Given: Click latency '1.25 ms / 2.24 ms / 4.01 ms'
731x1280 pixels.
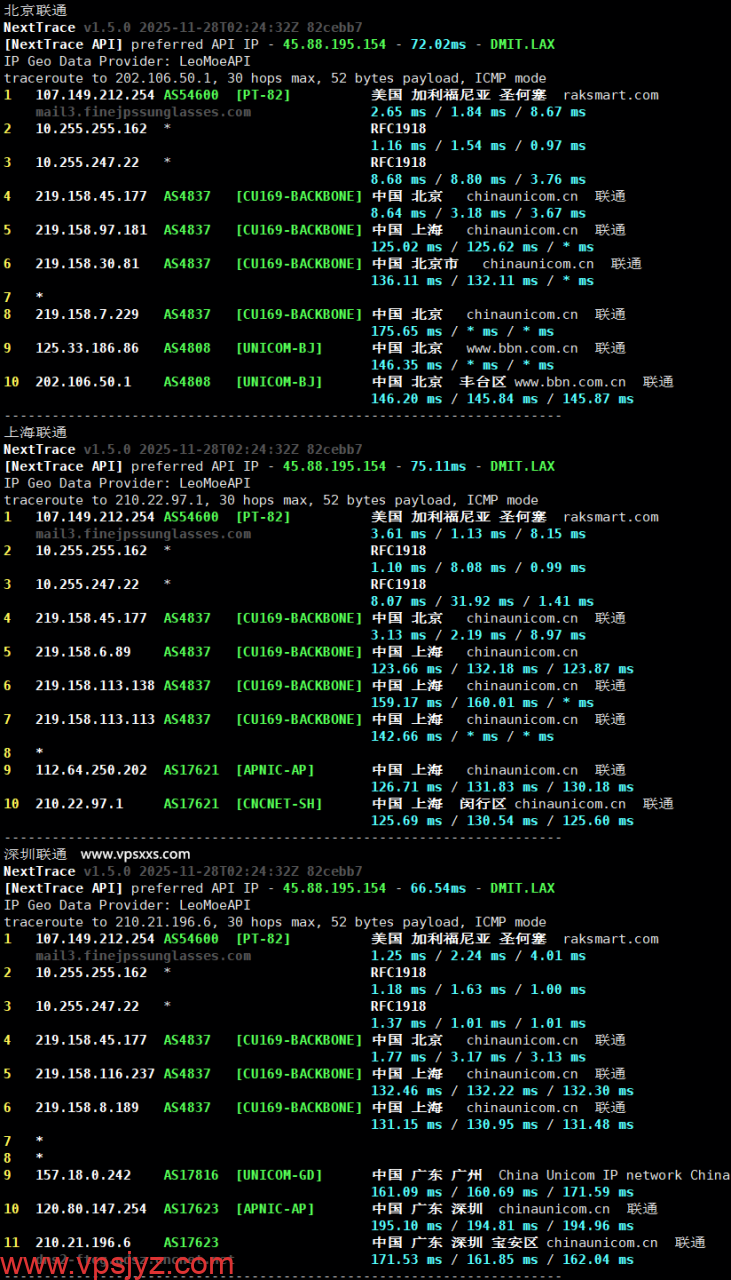Looking at the screenshot, I should click(478, 956).
